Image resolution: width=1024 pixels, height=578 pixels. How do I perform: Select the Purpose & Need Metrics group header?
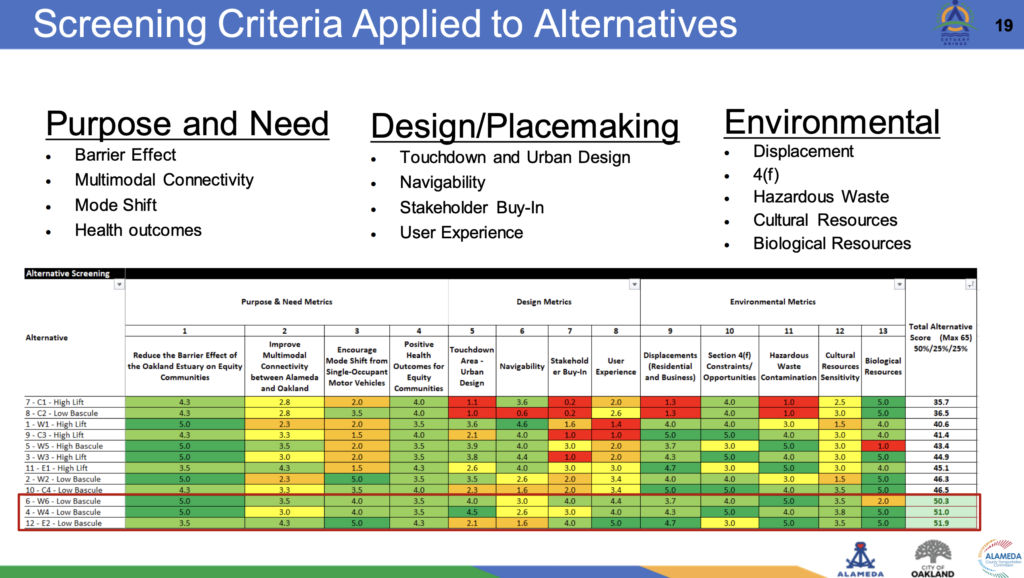tap(289, 302)
